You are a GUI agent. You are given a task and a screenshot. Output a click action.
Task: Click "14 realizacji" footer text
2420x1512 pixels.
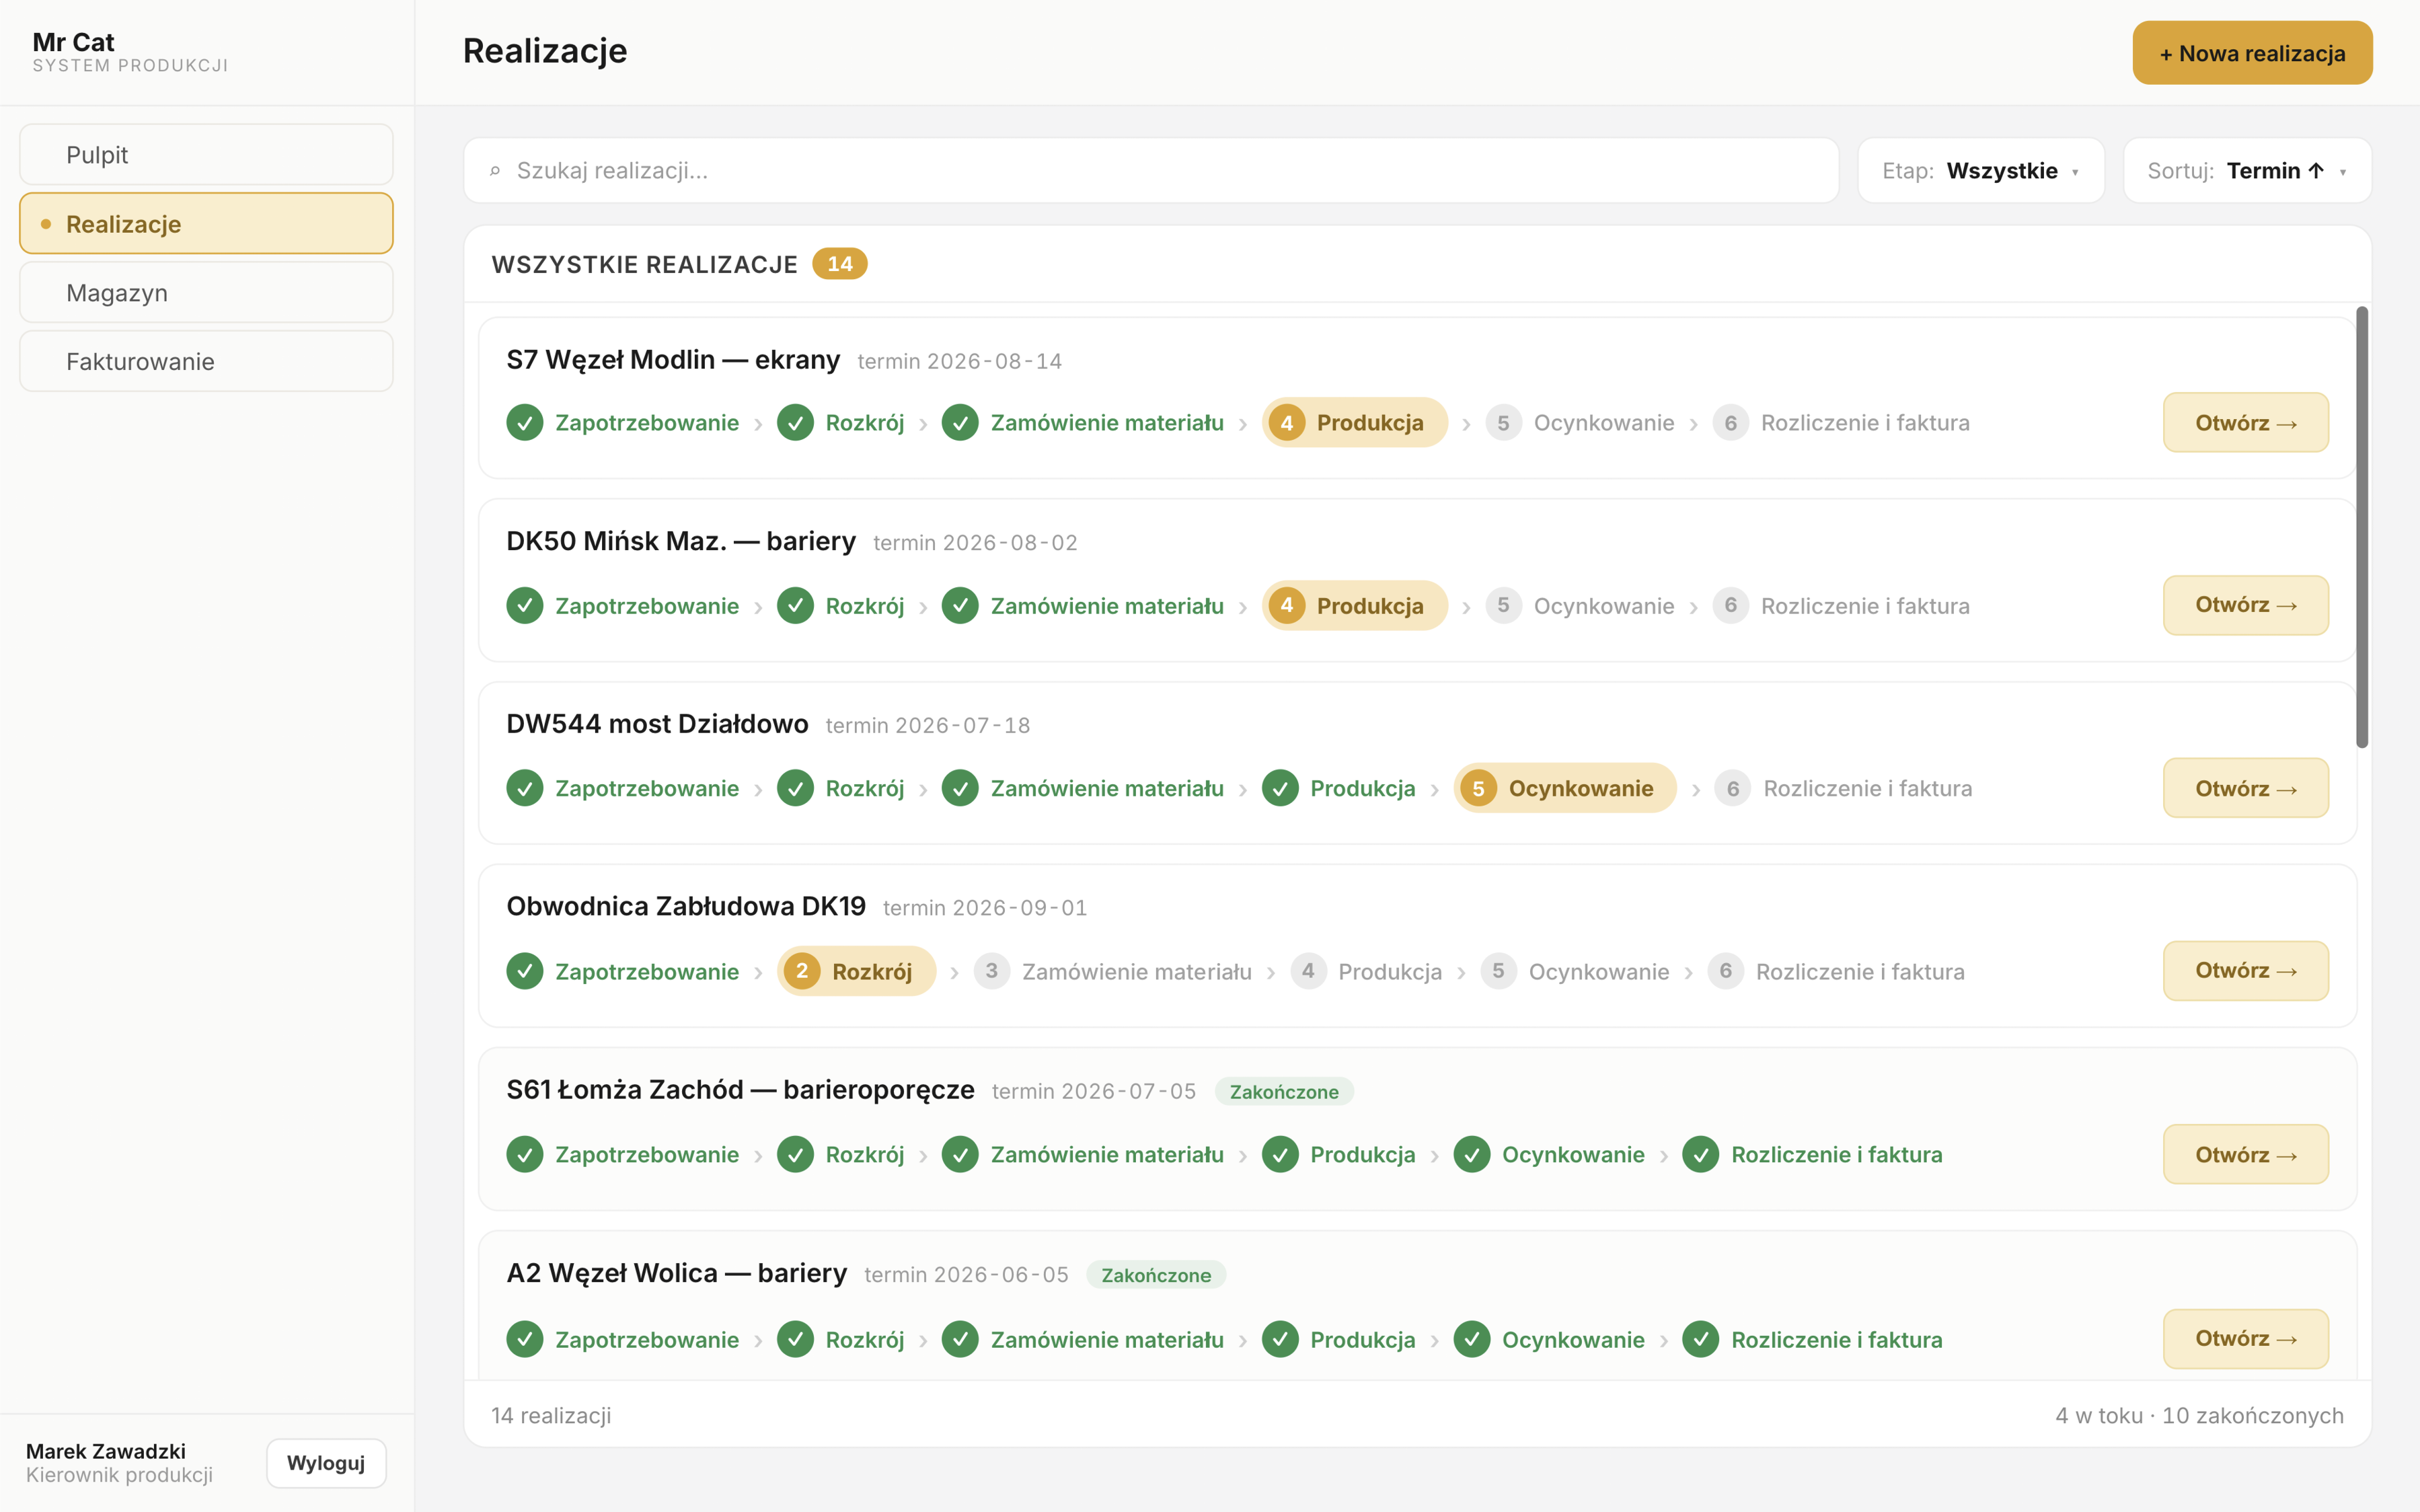tap(551, 1415)
